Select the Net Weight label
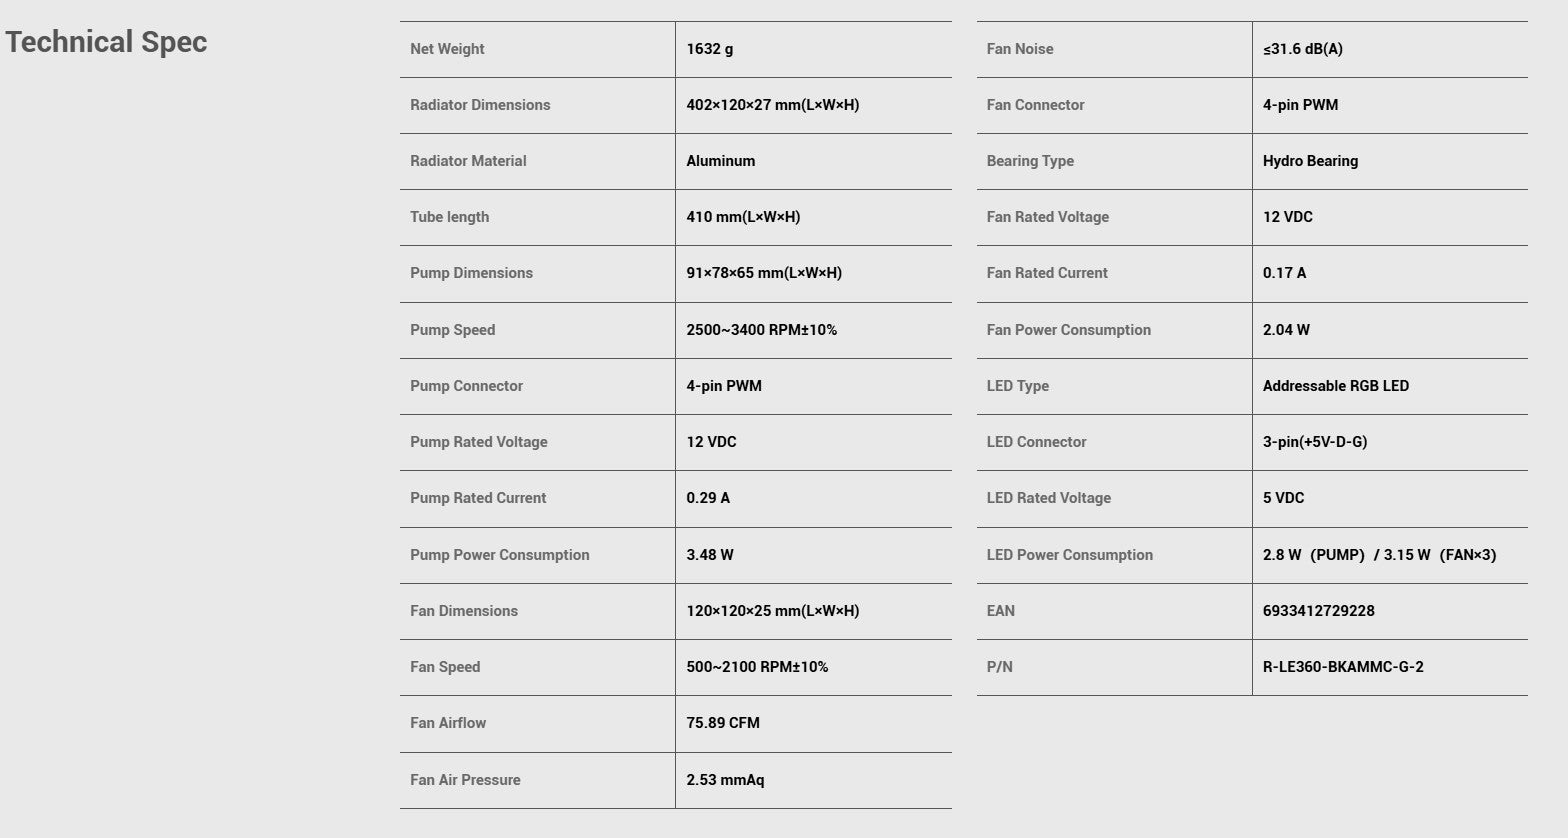This screenshot has width=1568, height=838. point(447,49)
